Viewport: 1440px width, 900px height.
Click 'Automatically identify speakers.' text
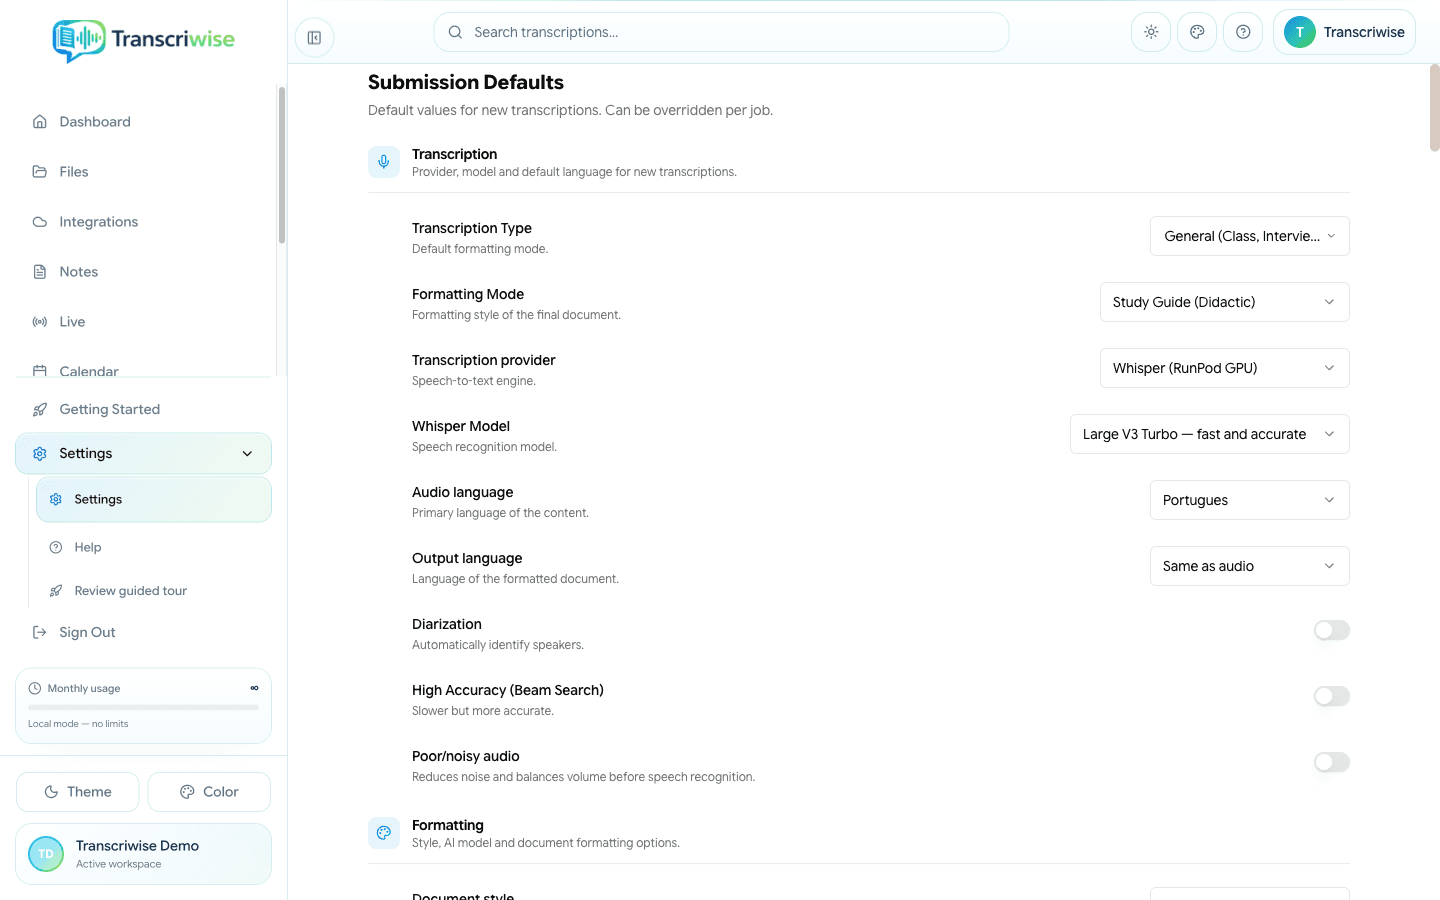click(x=498, y=645)
